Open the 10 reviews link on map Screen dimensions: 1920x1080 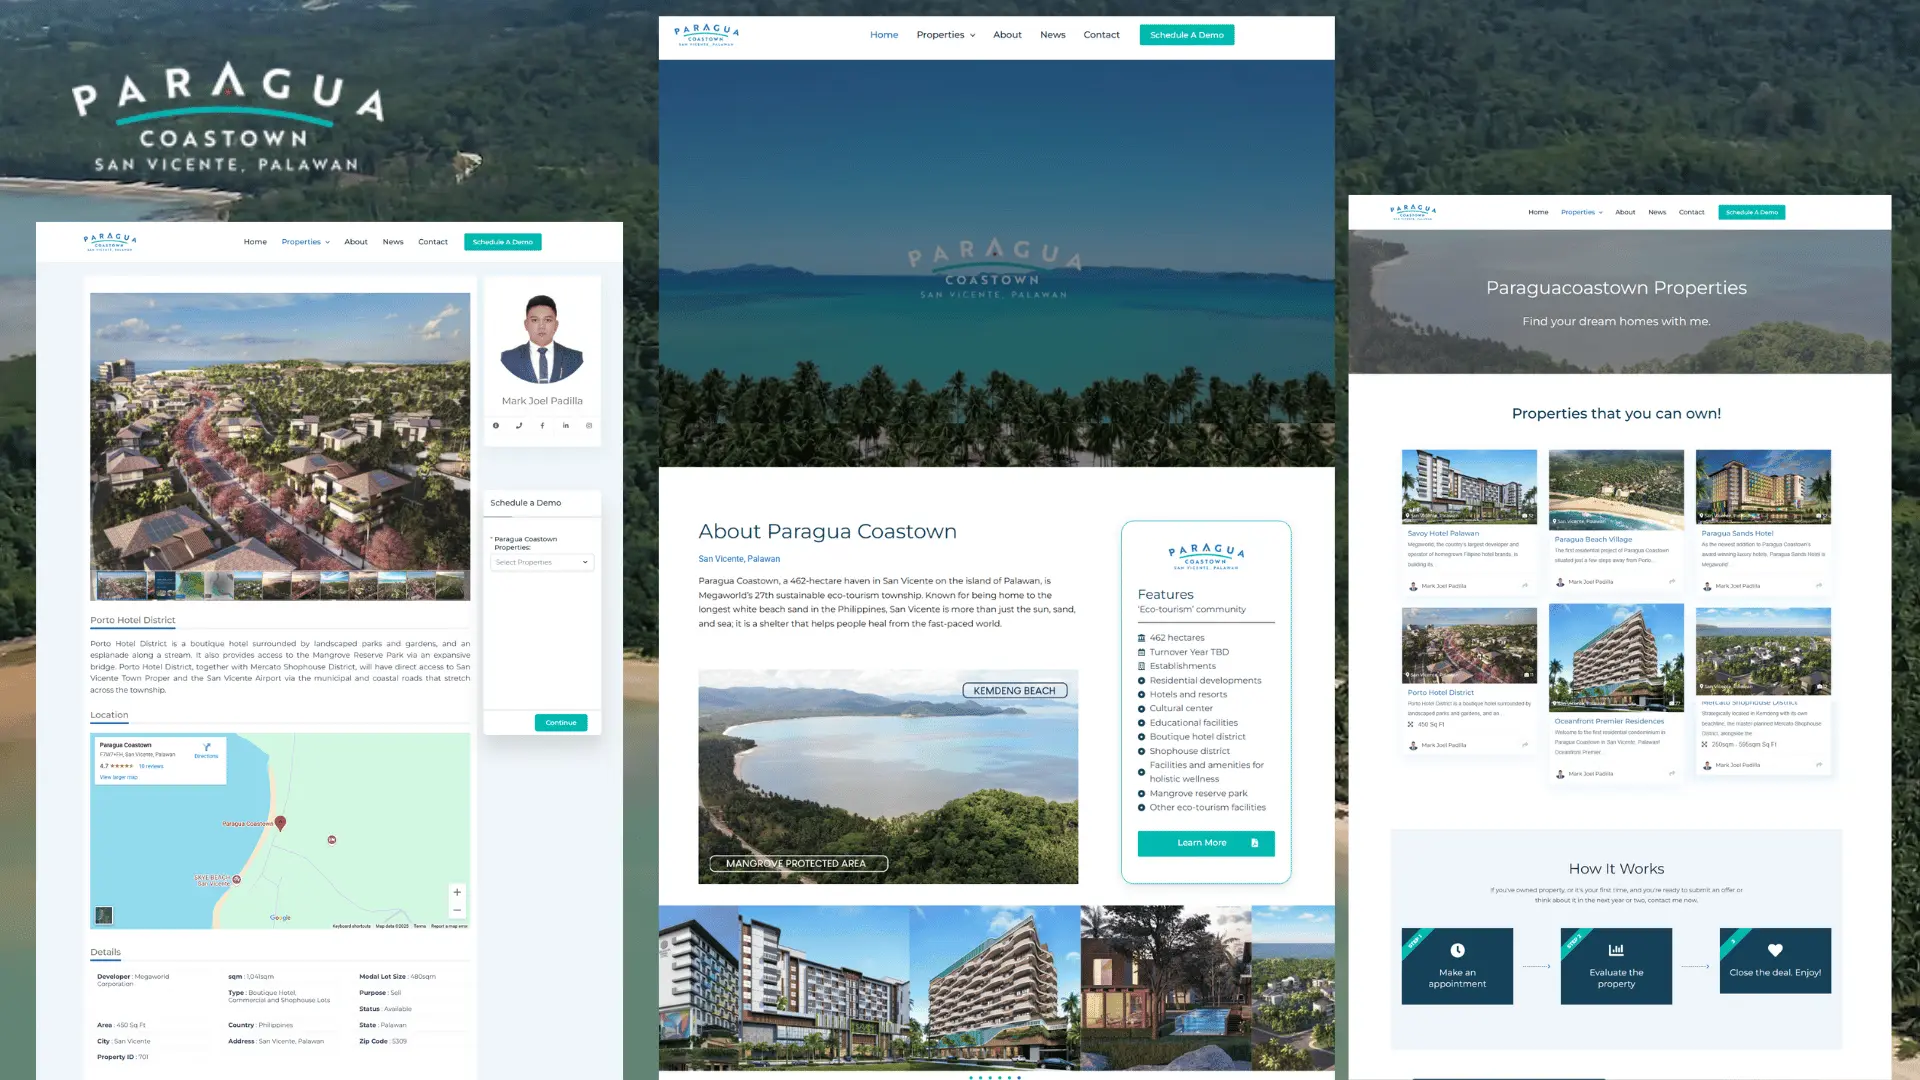point(151,766)
